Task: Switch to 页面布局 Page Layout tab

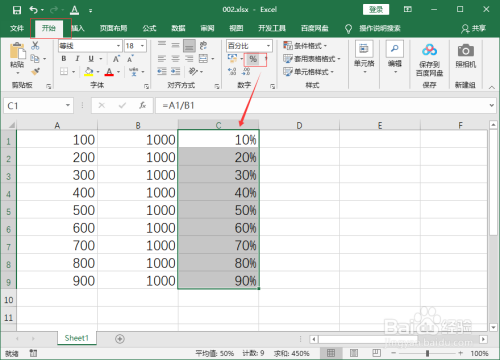Action: point(113,28)
